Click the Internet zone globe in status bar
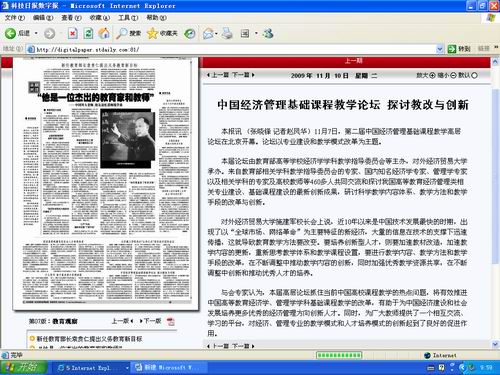The height and width of the screenshot is (375, 500). [x=427, y=355]
